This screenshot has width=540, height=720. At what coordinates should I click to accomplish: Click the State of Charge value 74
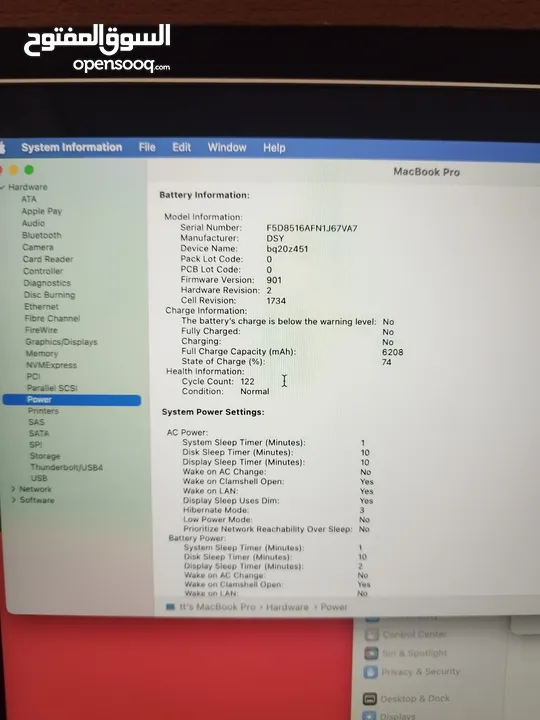tap(387, 362)
